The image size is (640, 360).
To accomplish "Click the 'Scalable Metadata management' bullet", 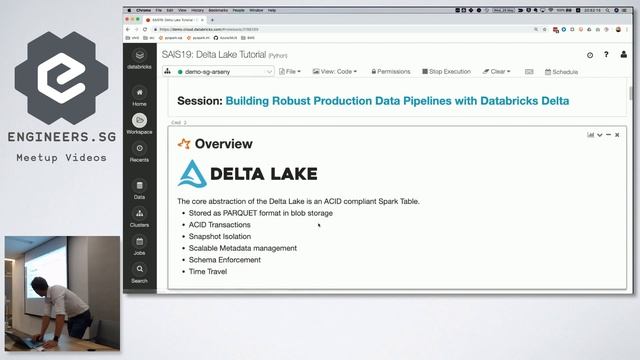I will [x=242, y=248].
